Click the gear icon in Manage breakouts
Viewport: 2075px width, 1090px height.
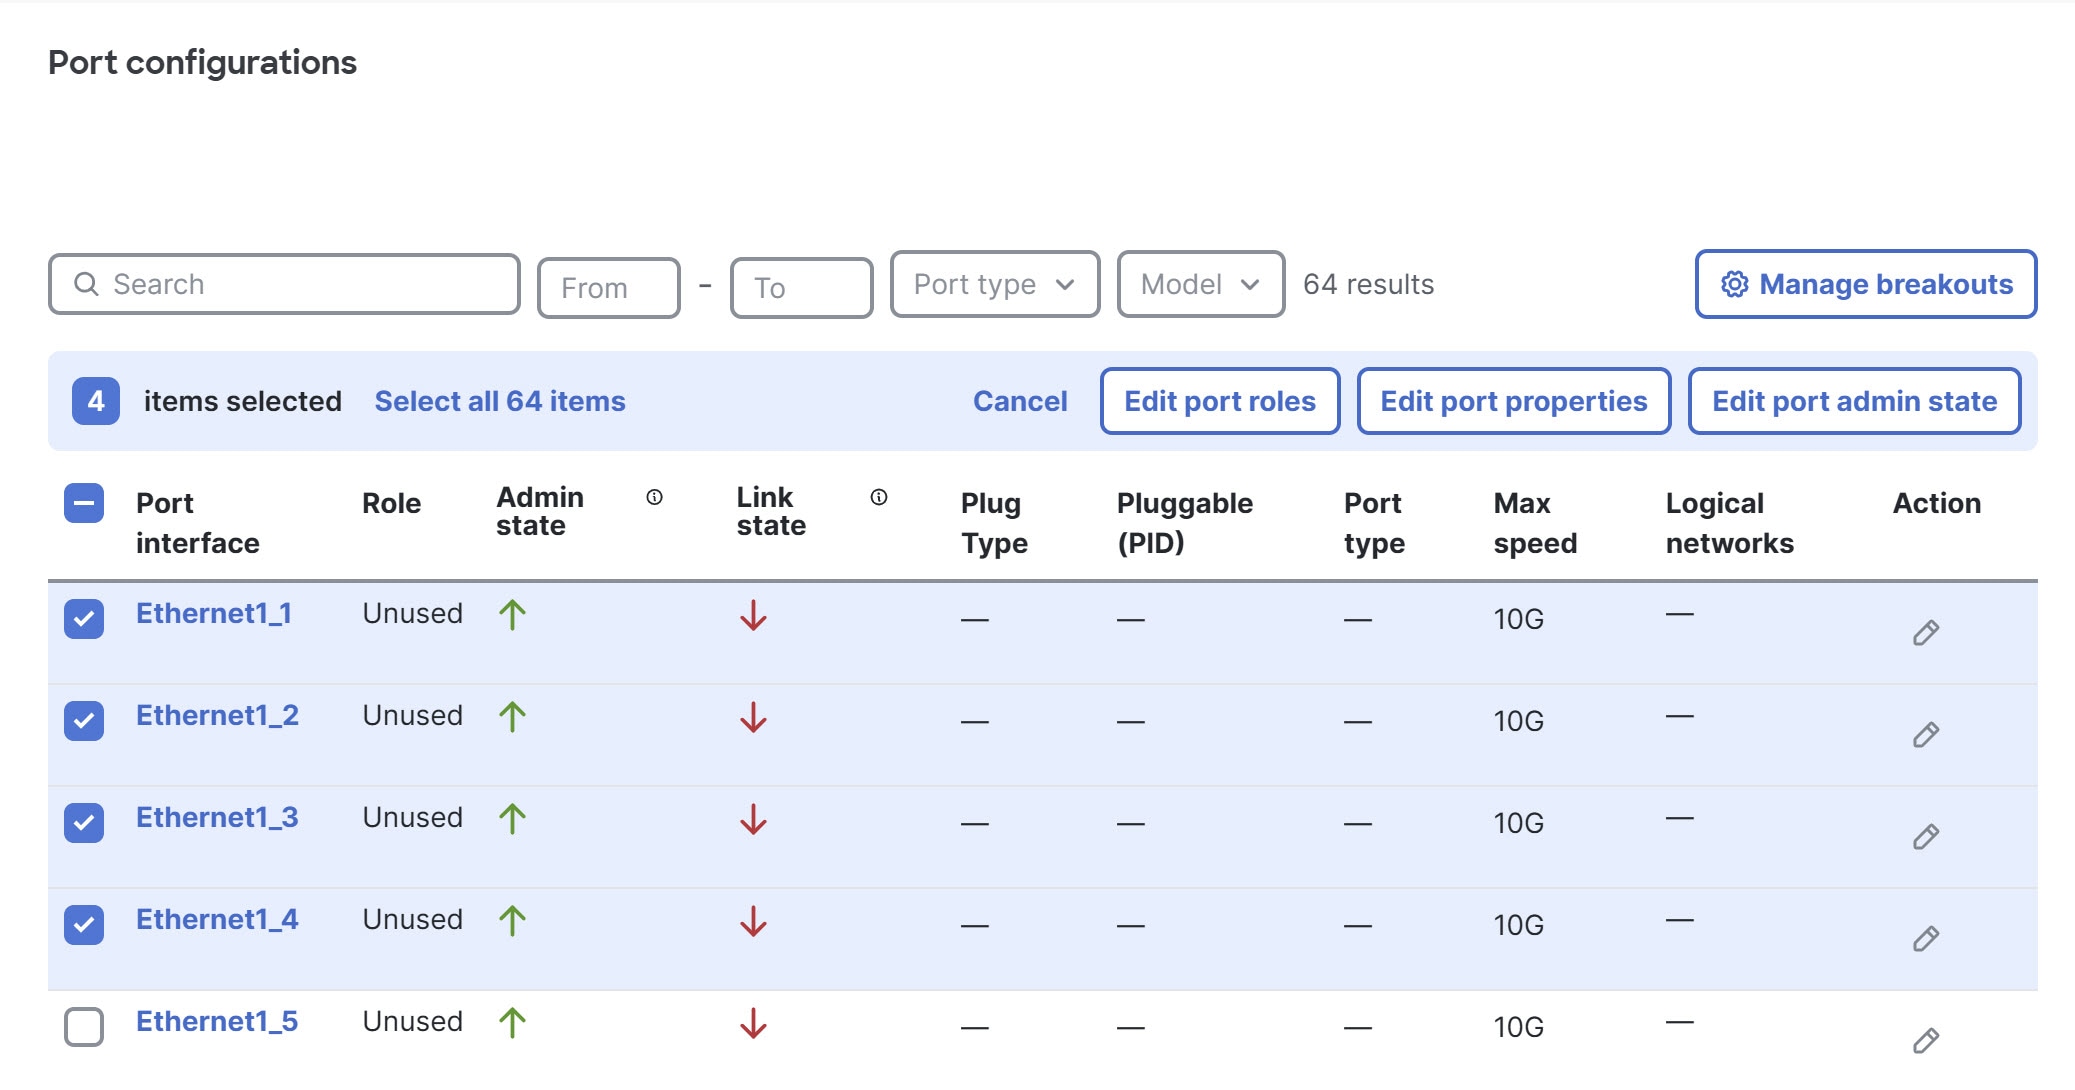tap(1734, 285)
